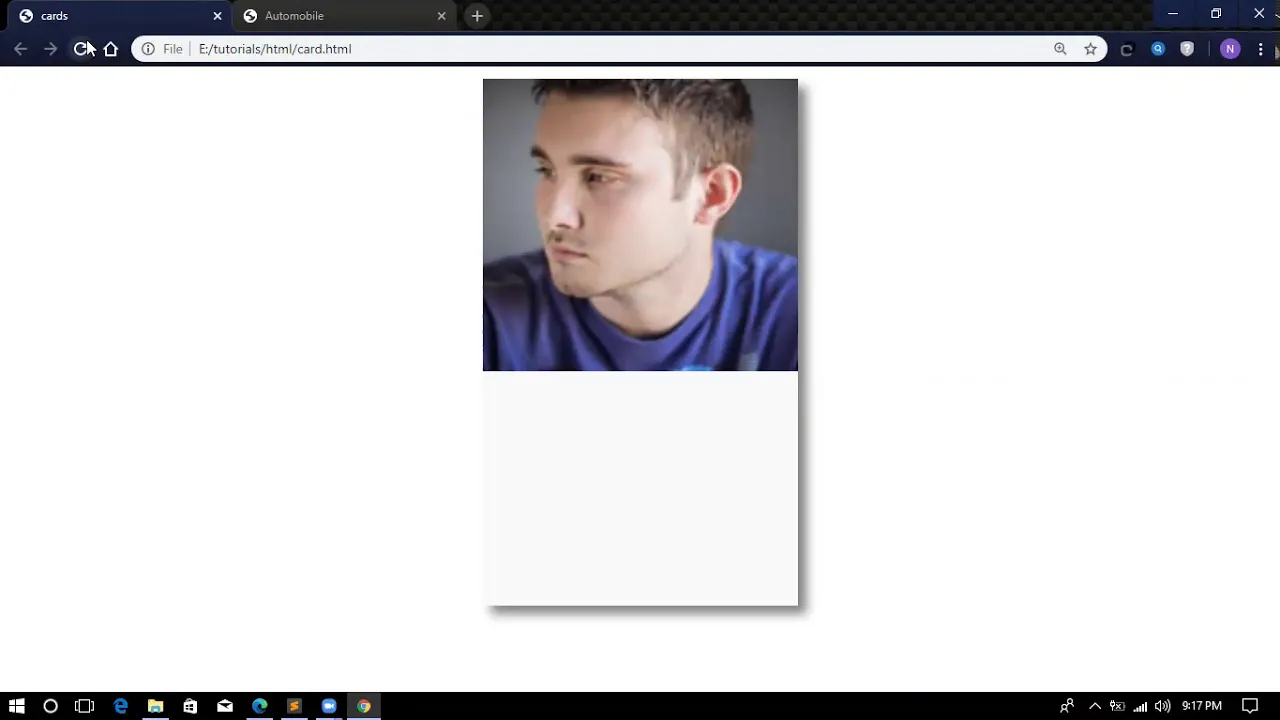Open the Windows Start menu
Screen dimensions: 1280x720
click(x=16, y=706)
